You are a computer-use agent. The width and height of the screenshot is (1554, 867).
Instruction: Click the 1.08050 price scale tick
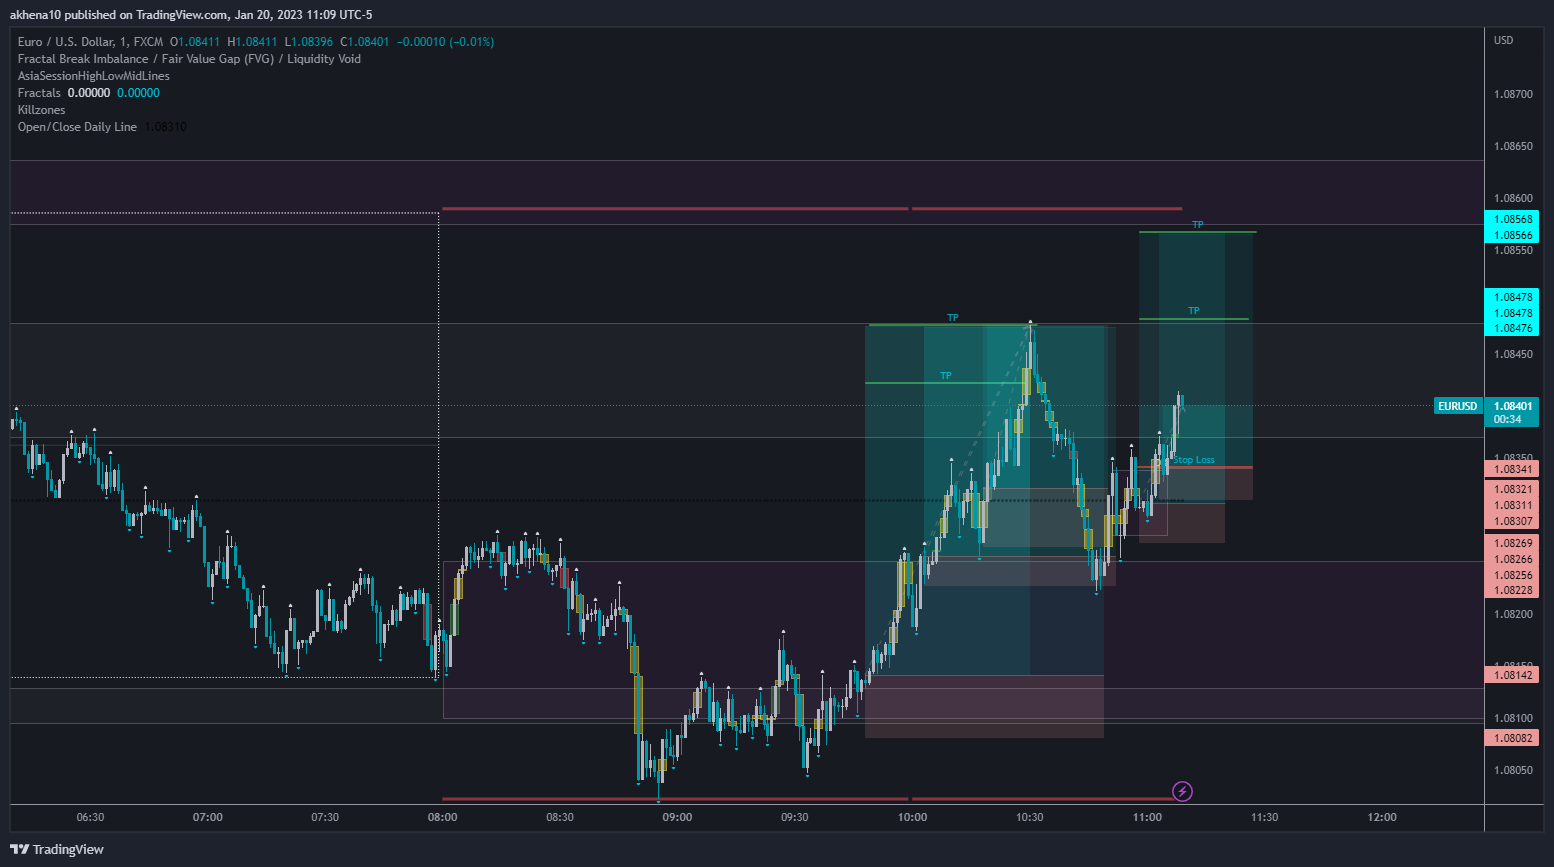[x=1513, y=770]
